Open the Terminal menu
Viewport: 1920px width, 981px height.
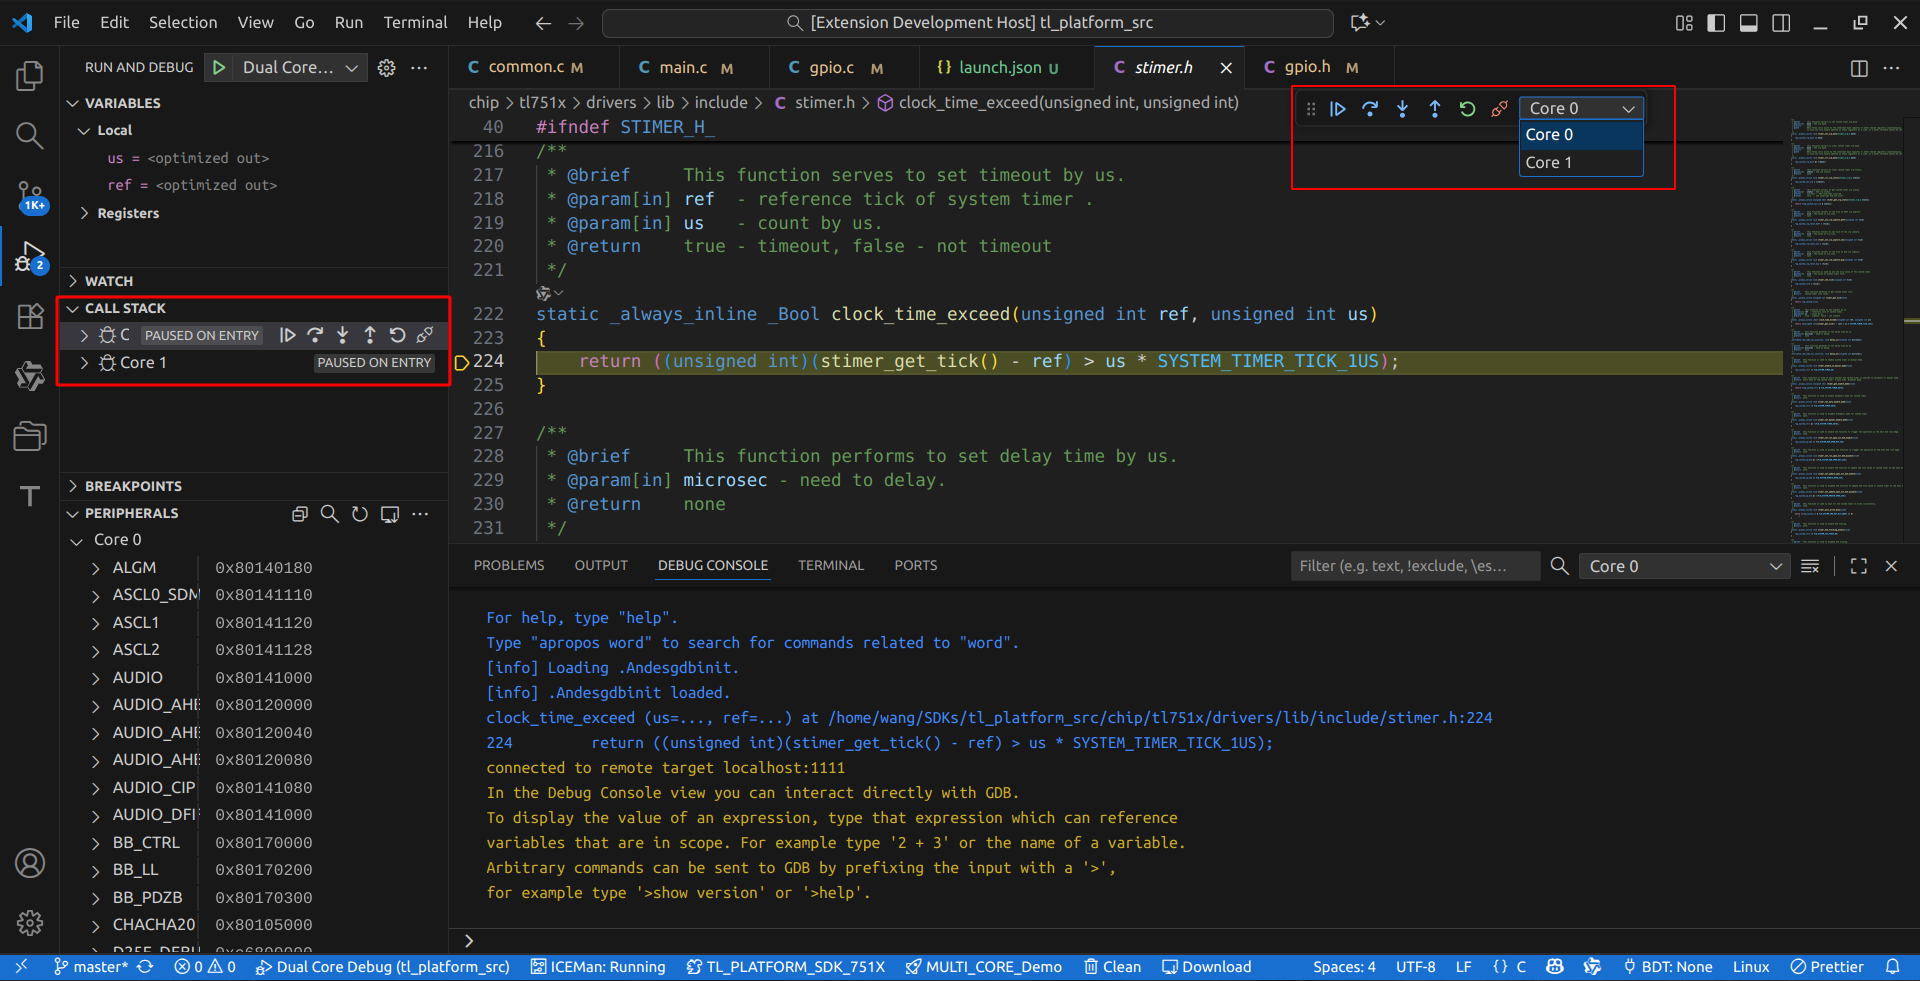(414, 22)
